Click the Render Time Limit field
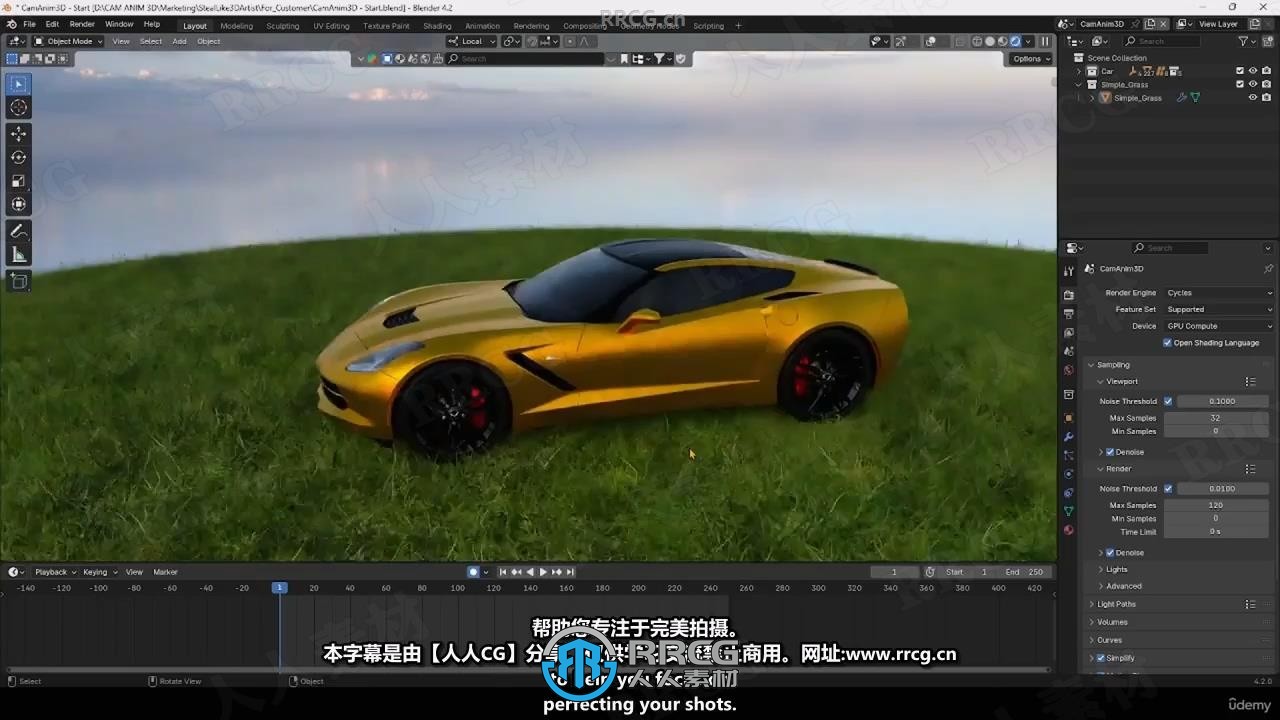1280x720 pixels. 1215,532
